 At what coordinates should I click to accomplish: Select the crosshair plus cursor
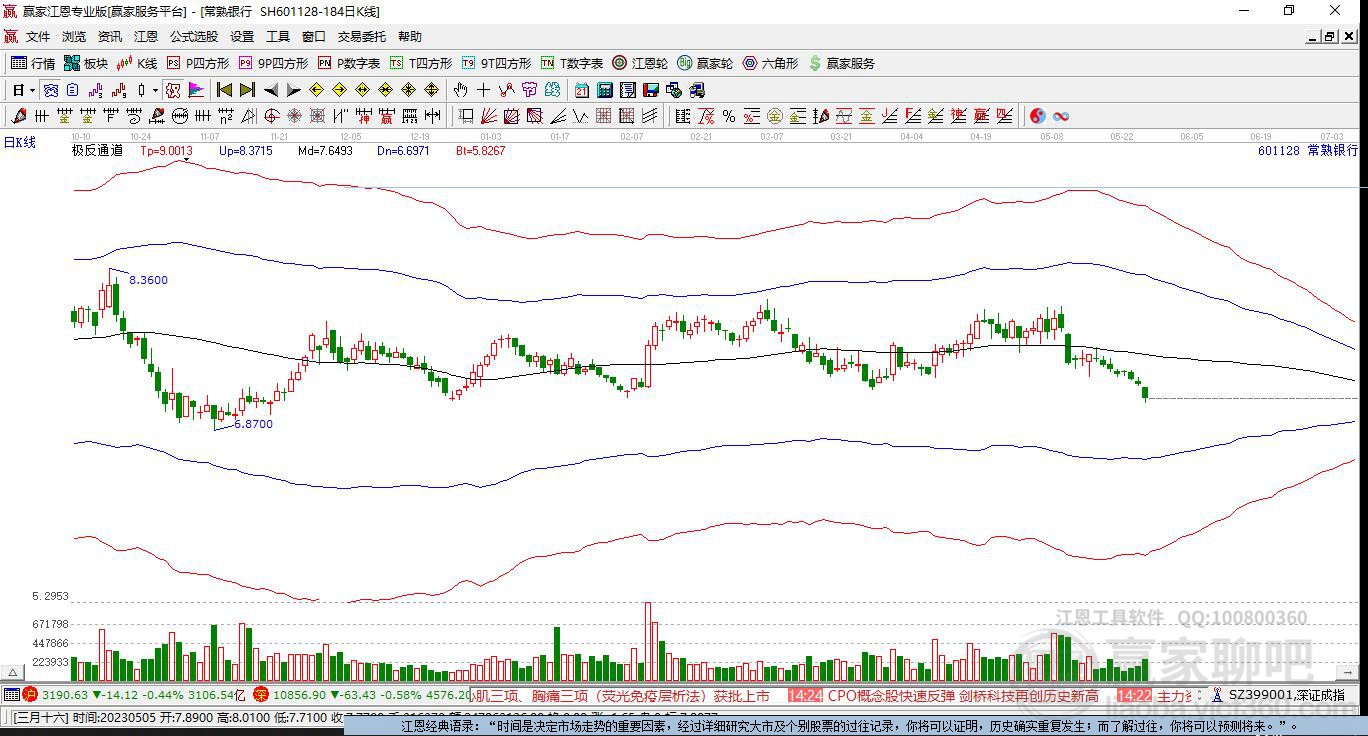tap(483, 90)
